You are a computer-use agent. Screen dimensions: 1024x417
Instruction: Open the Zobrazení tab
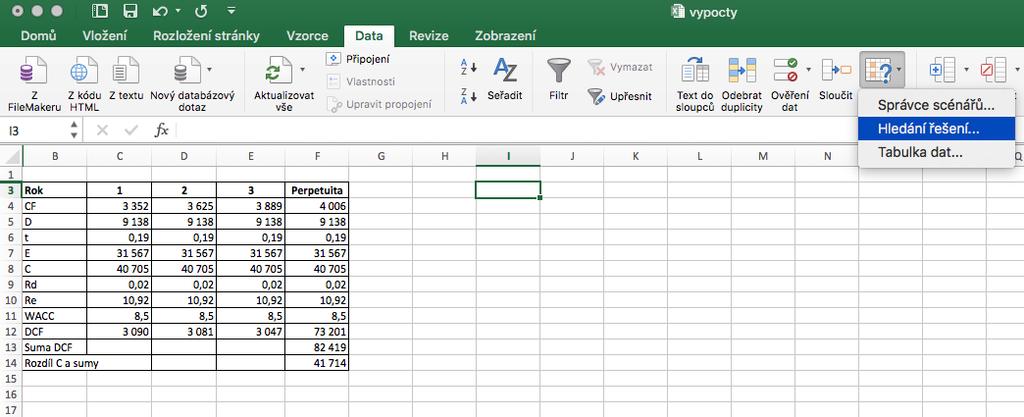point(505,36)
